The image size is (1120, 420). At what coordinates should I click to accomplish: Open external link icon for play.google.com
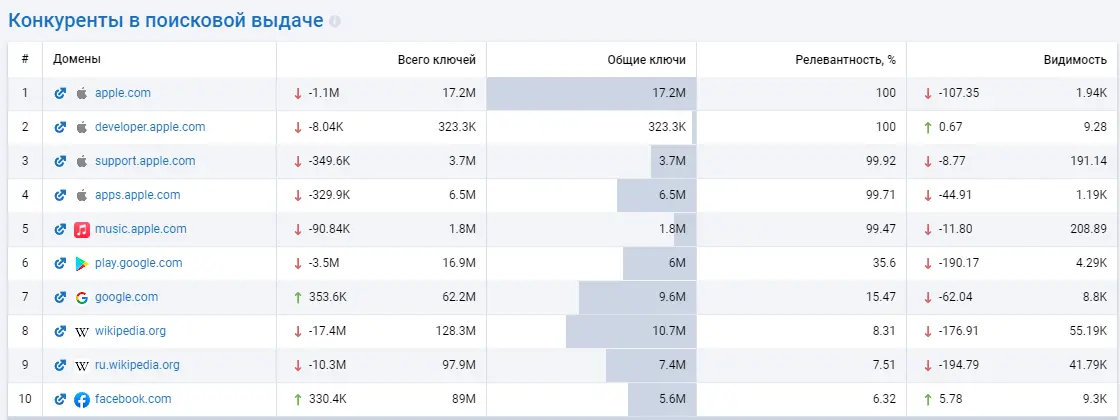60,263
